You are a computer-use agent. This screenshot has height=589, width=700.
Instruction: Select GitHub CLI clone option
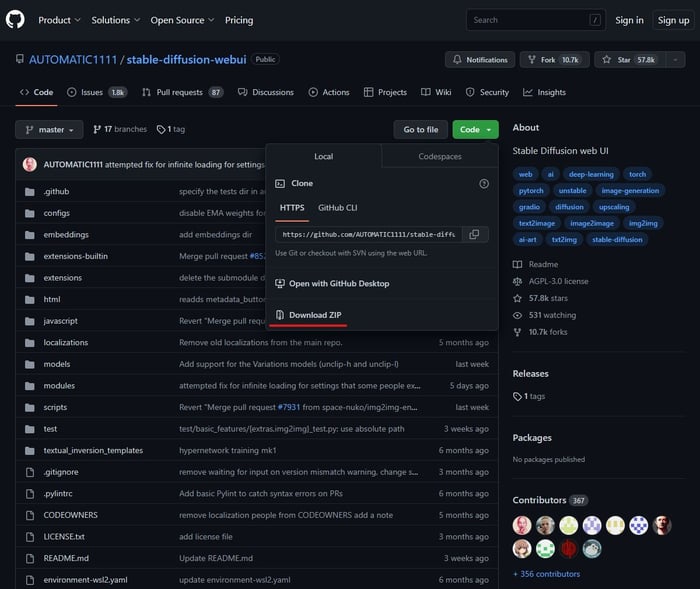click(338, 208)
